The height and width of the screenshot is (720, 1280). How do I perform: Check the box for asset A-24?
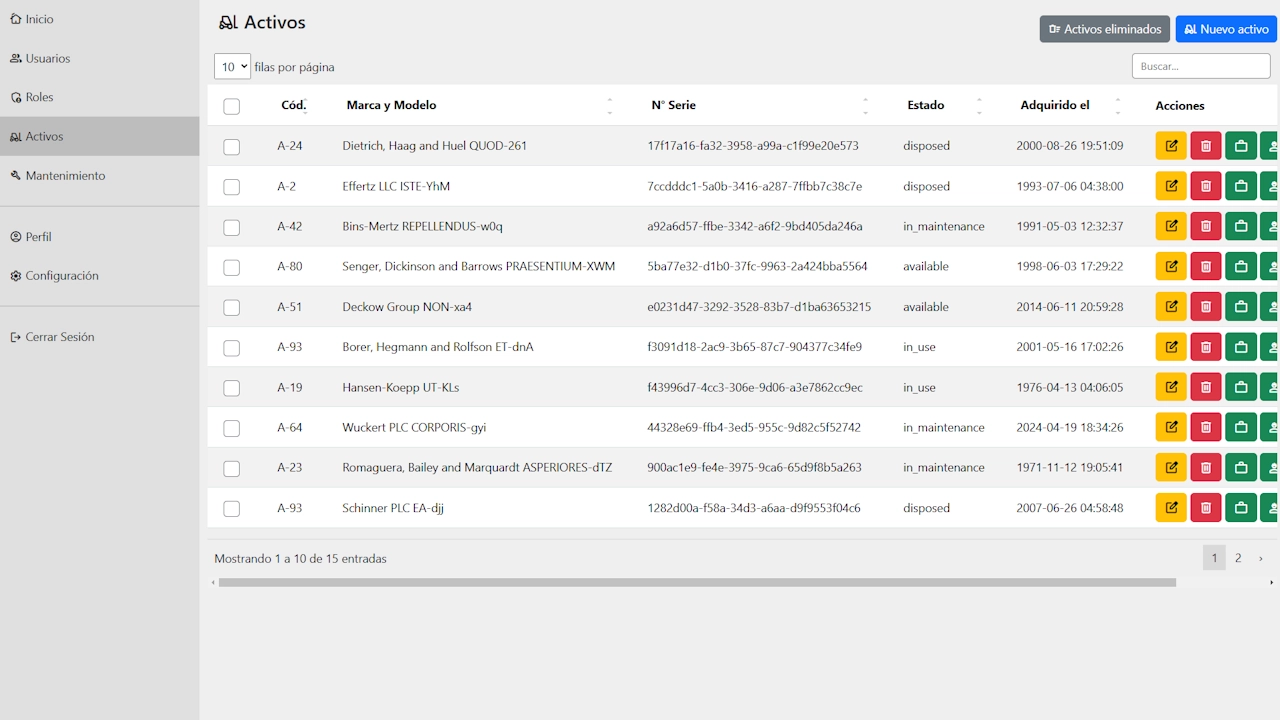click(x=232, y=147)
